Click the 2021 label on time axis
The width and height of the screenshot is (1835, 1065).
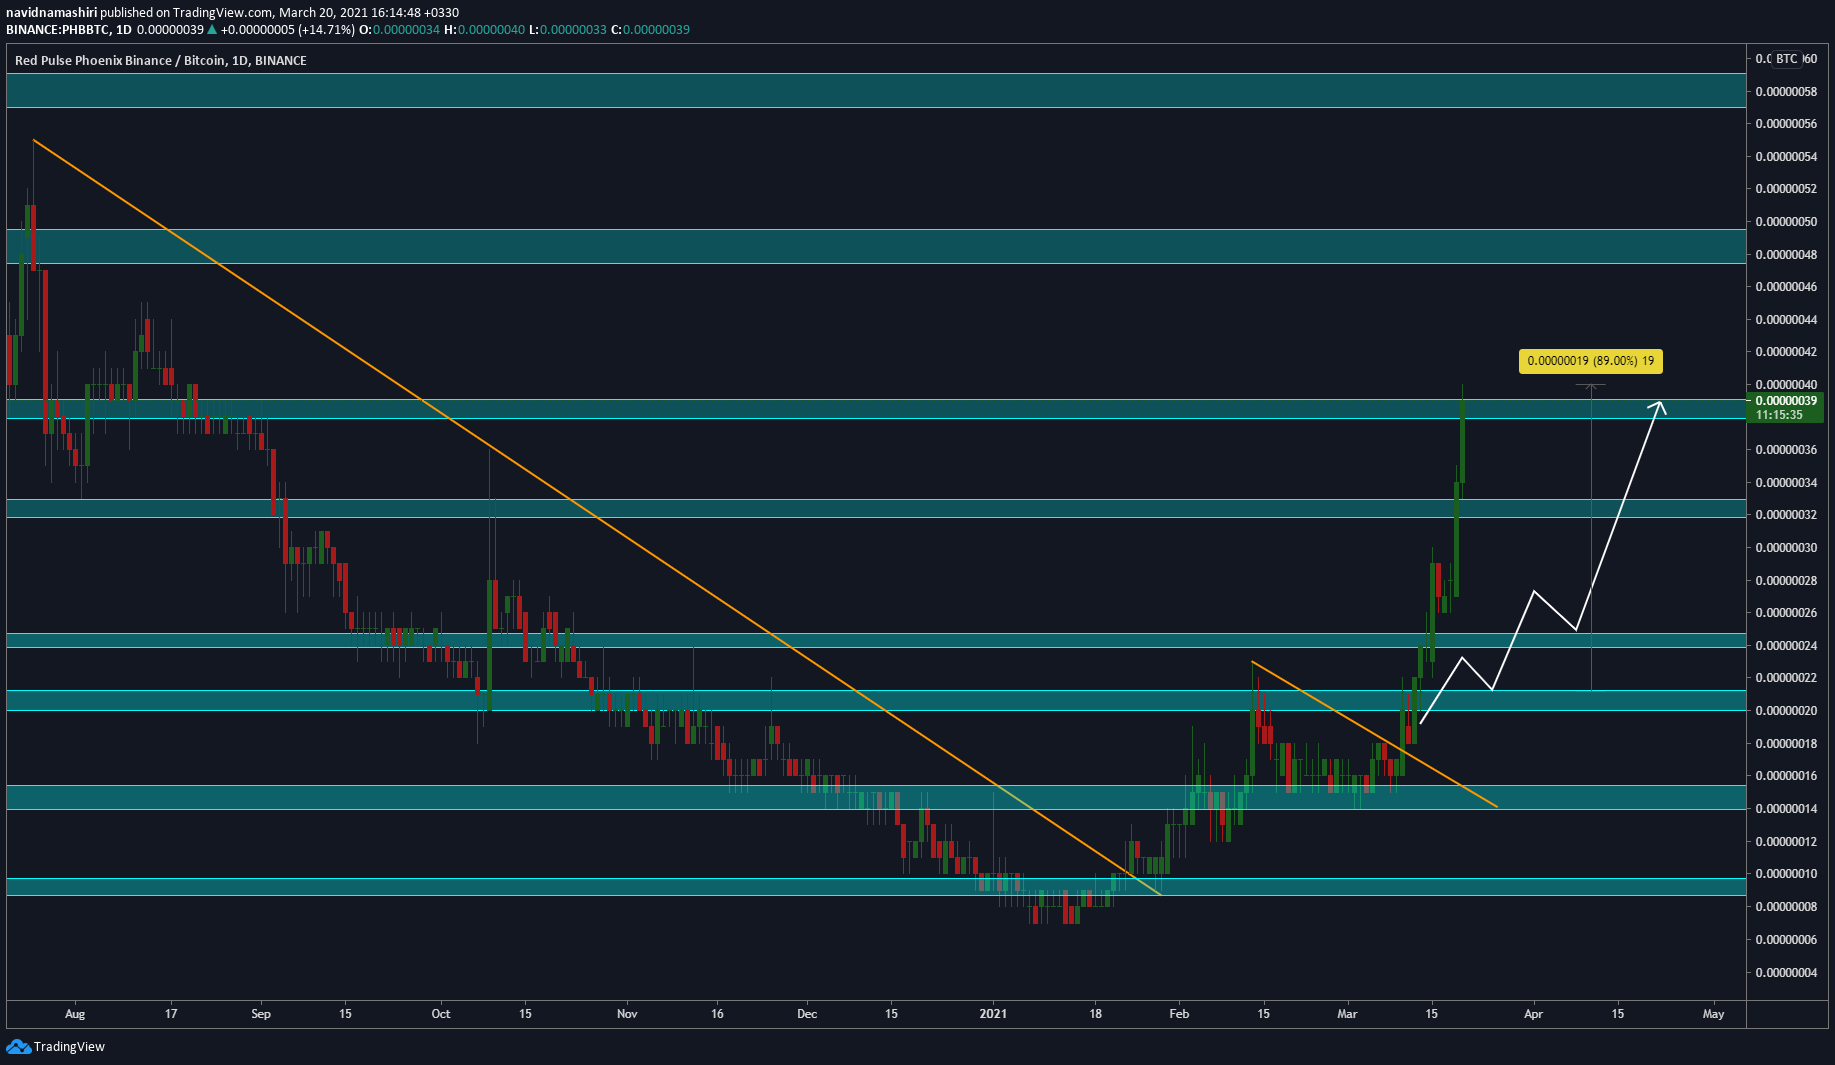(x=993, y=1014)
